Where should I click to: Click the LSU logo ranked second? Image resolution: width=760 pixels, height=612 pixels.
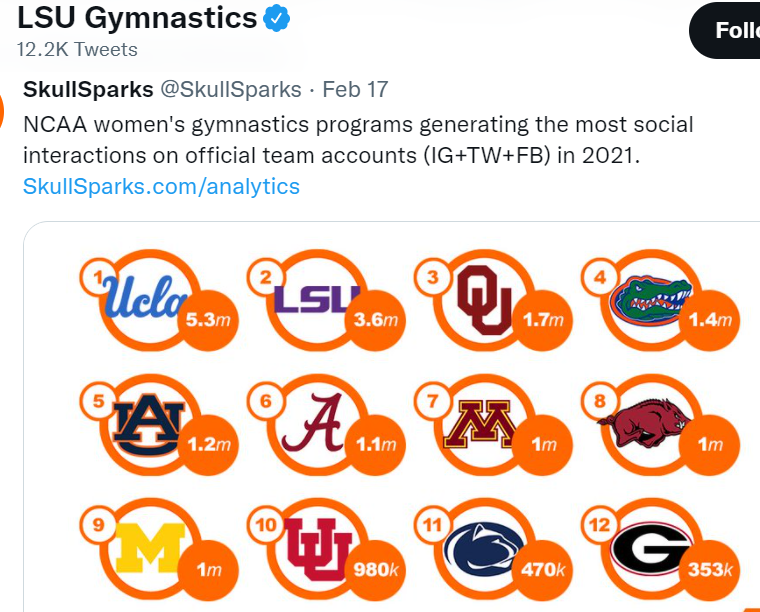click(315, 297)
